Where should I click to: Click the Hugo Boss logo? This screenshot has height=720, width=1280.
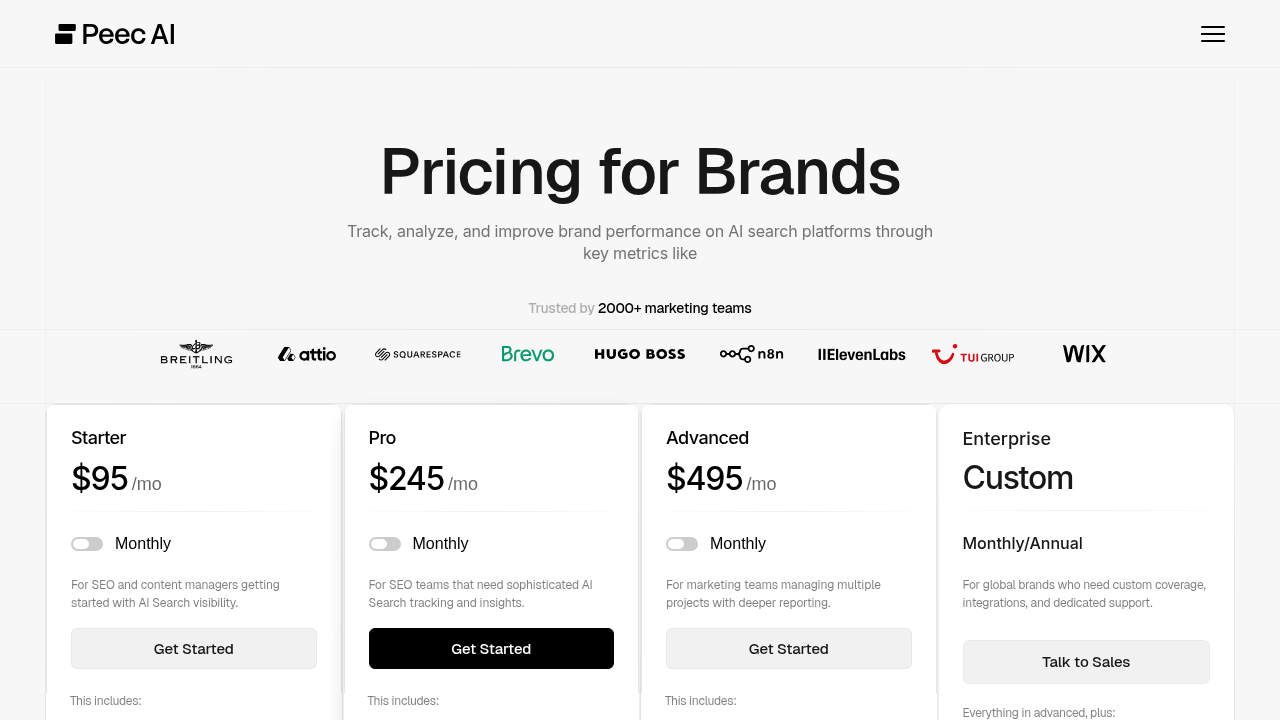coord(640,354)
